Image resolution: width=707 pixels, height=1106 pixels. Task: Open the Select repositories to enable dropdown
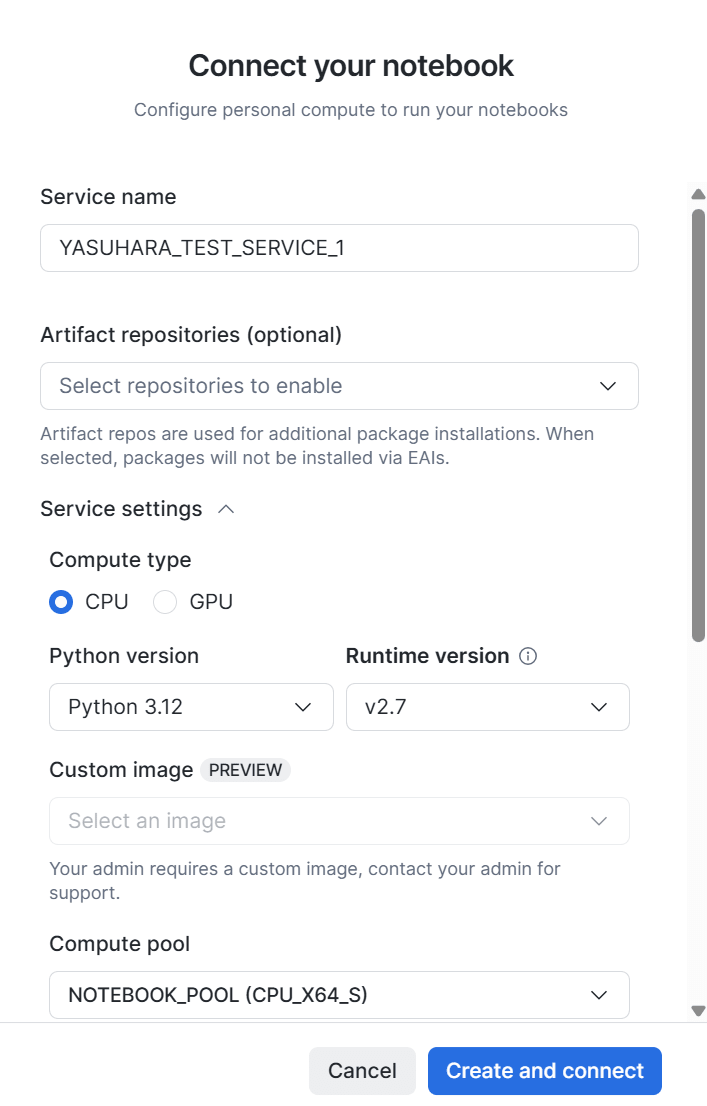(x=339, y=387)
